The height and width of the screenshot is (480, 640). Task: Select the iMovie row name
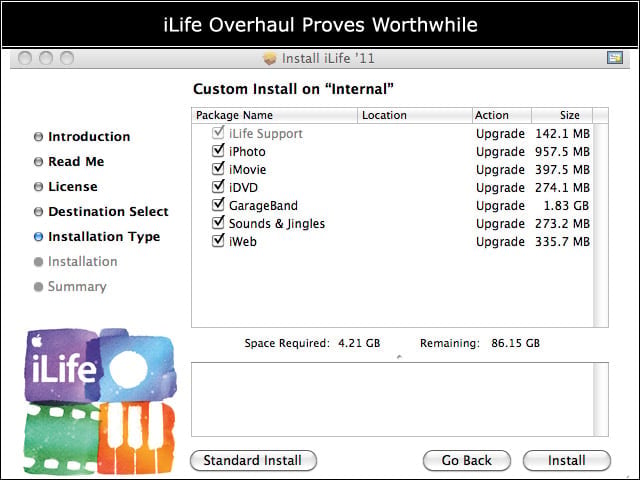click(x=248, y=170)
